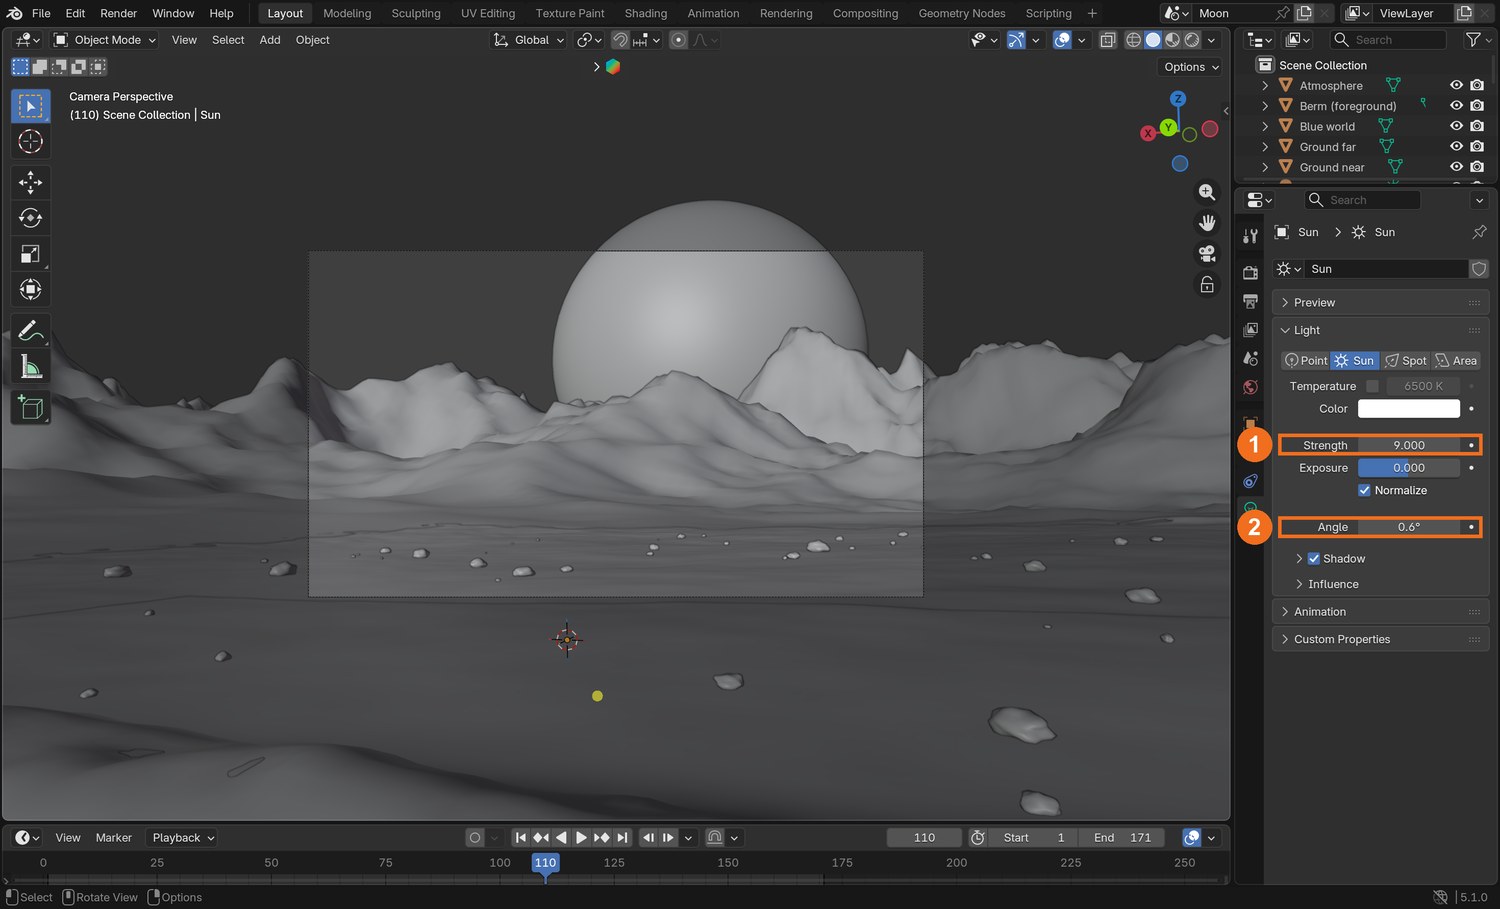Click the Blender logo menu
Screen dimensions: 1500x909
coord(14,13)
